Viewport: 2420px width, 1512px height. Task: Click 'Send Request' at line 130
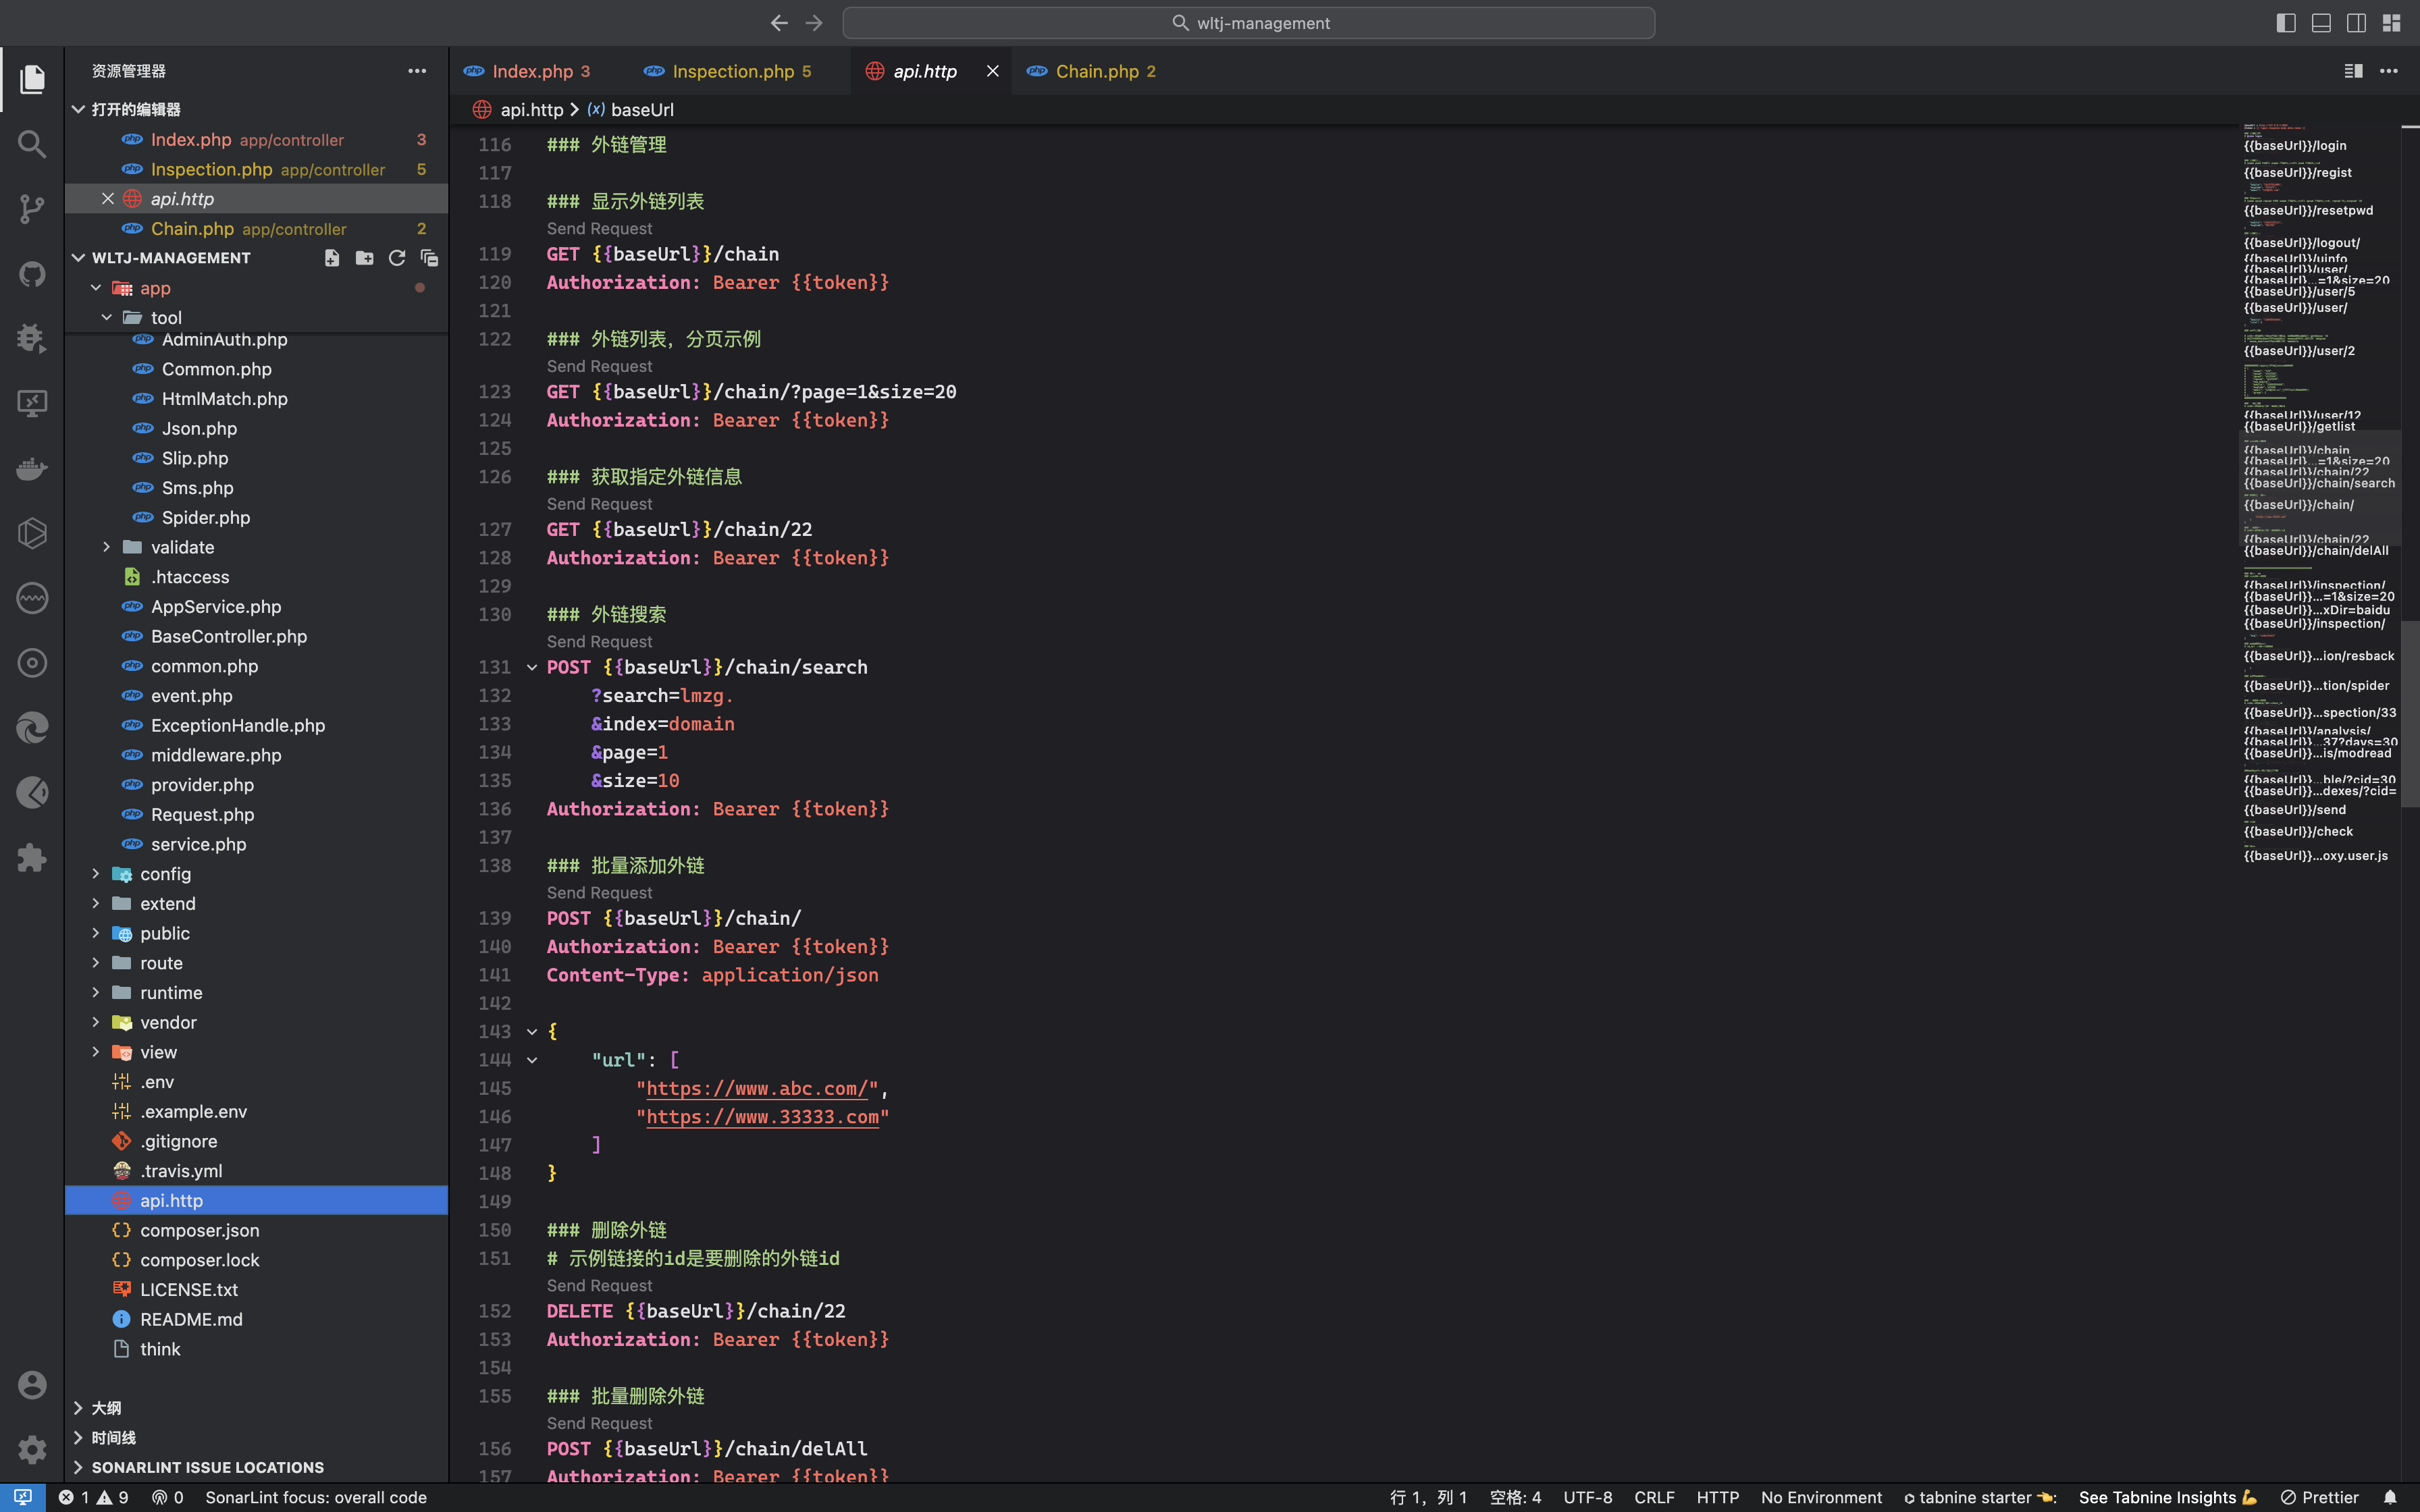coord(600,641)
